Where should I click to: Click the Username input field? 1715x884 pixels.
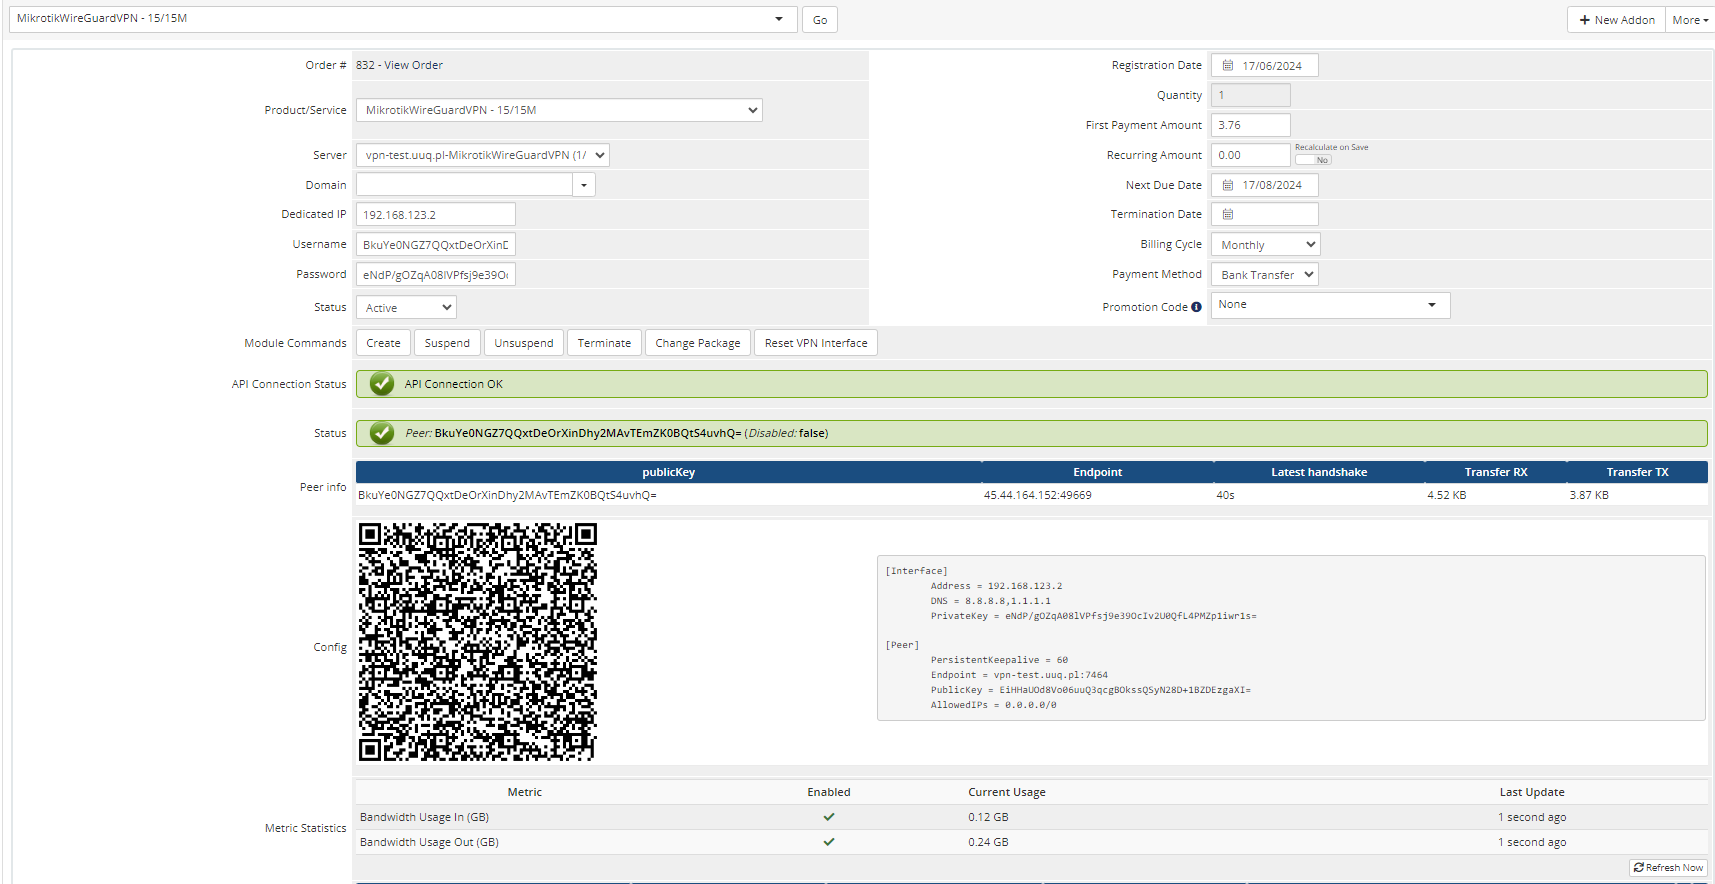pos(436,245)
